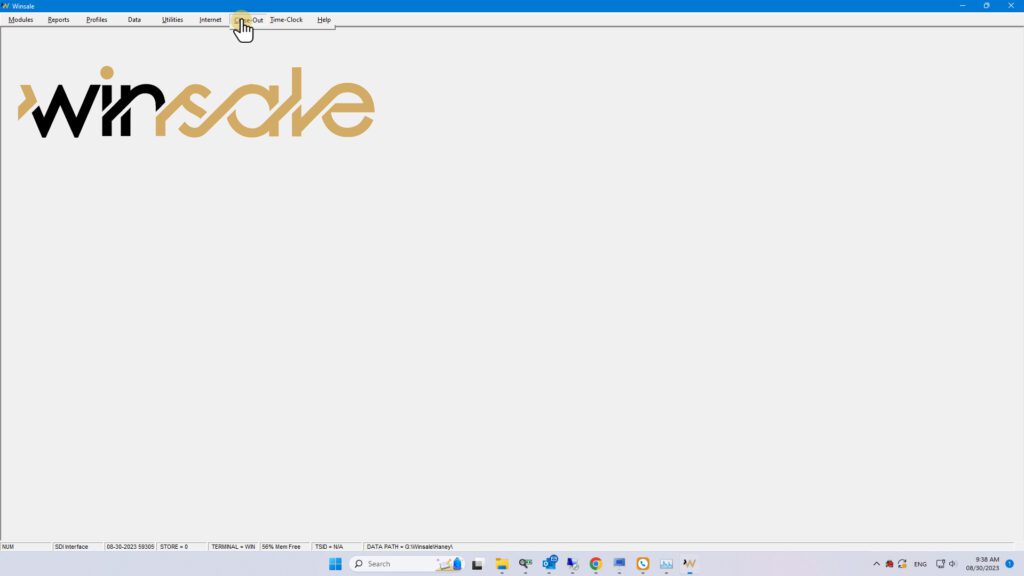Open the Internet menu
The image size is (1024, 576).
pyautogui.click(x=210, y=20)
